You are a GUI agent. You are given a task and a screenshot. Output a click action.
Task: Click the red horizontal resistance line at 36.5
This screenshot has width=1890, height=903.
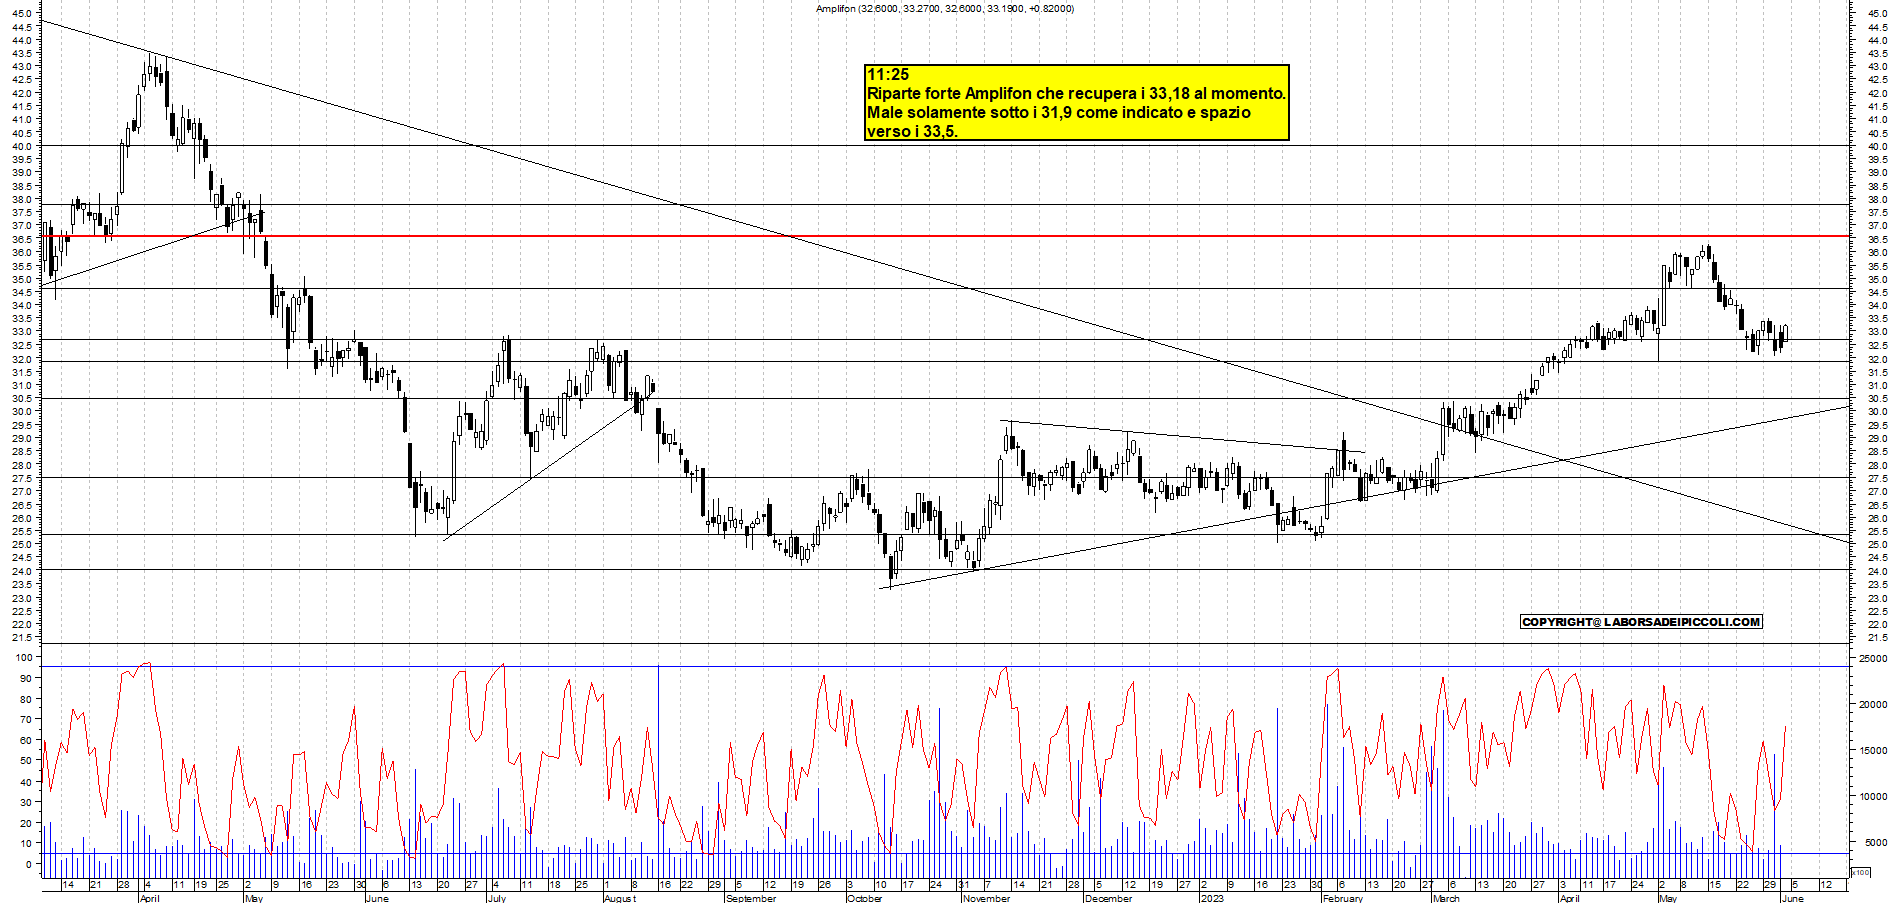(x=945, y=236)
